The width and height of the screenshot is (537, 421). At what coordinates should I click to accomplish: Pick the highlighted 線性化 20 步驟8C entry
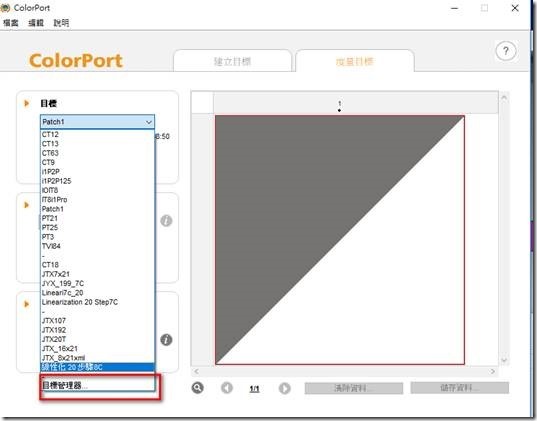click(98, 367)
